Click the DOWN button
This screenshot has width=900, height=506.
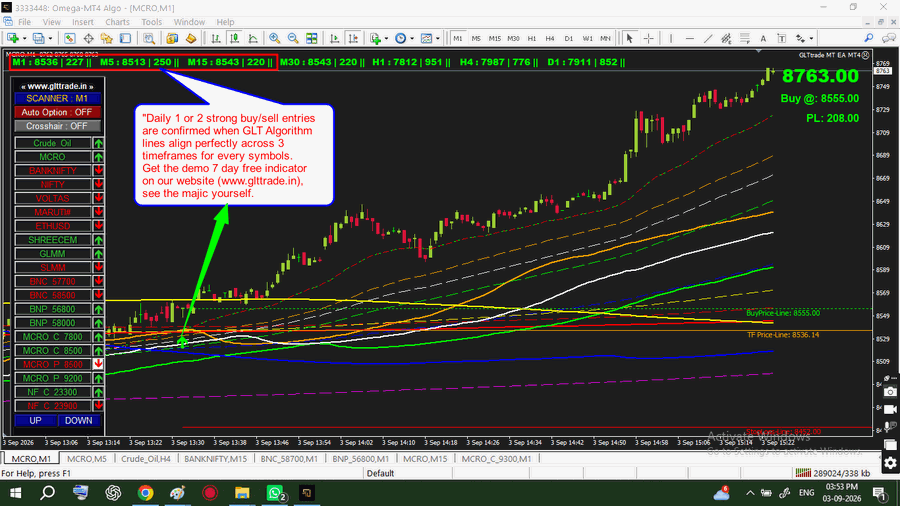(x=79, y=421)
